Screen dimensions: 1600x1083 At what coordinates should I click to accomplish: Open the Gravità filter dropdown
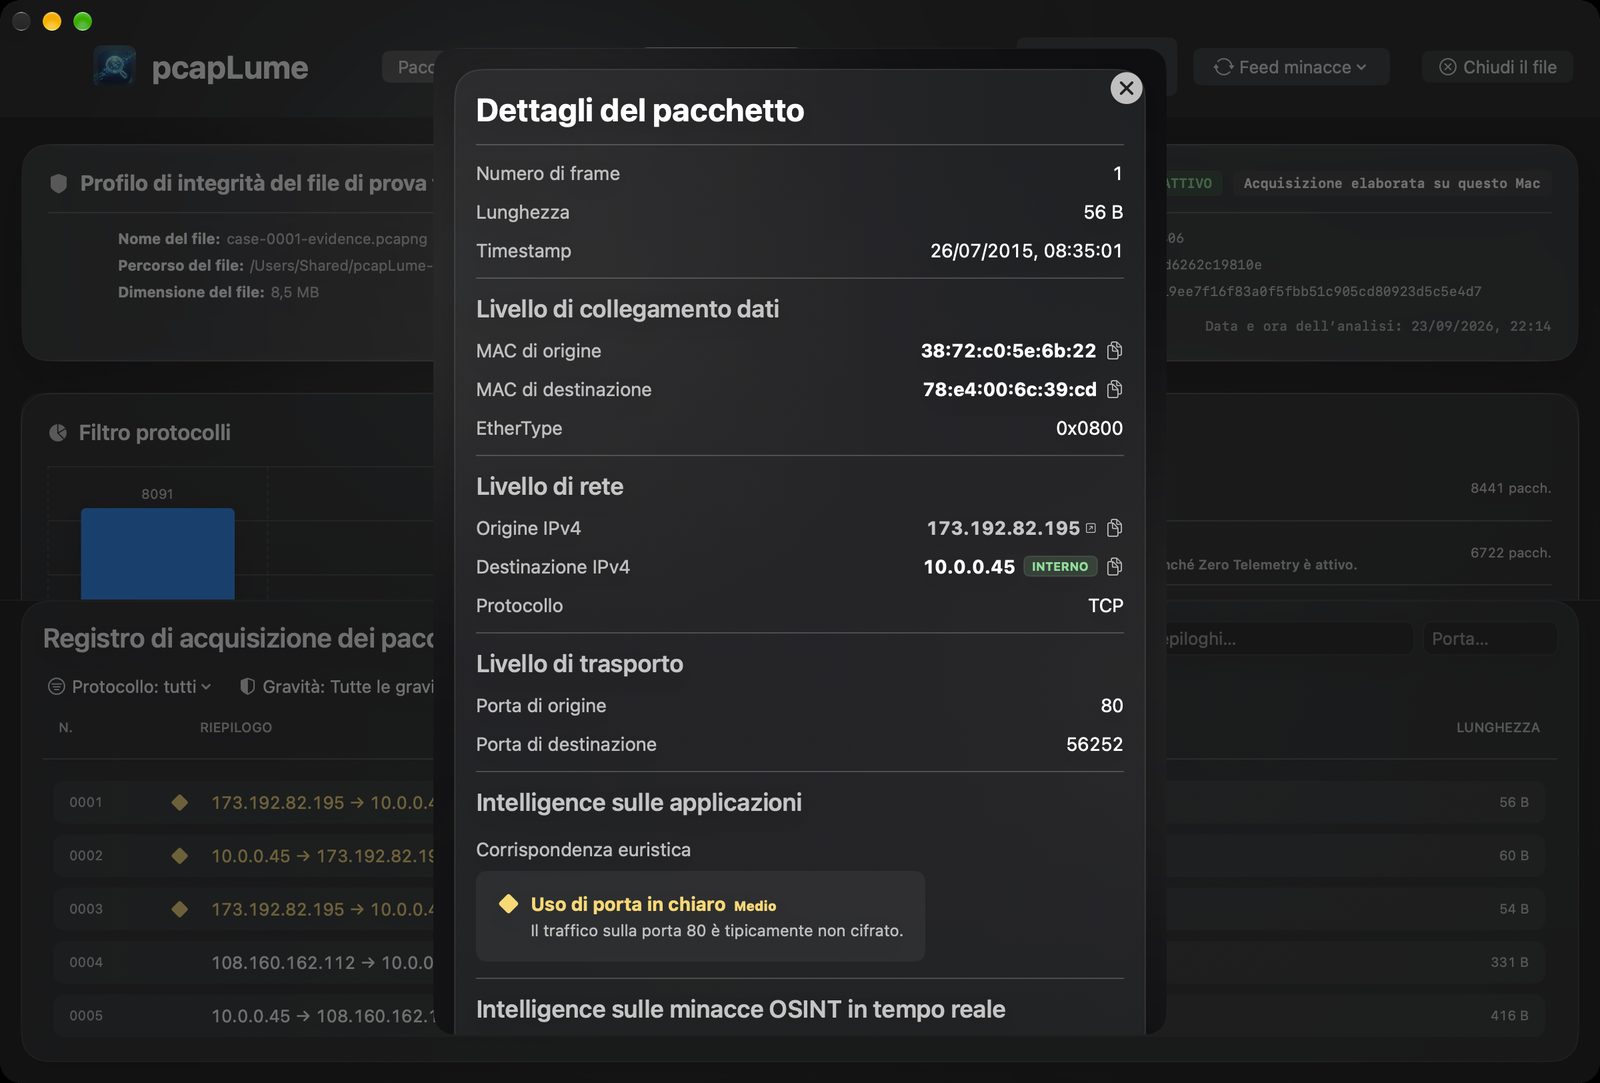coord(337,687)
